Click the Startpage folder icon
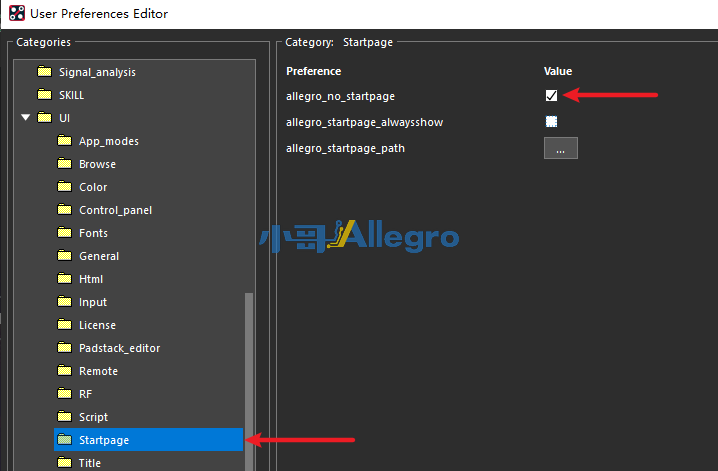This screenshot has width=718, height=471. coord(65,439)
